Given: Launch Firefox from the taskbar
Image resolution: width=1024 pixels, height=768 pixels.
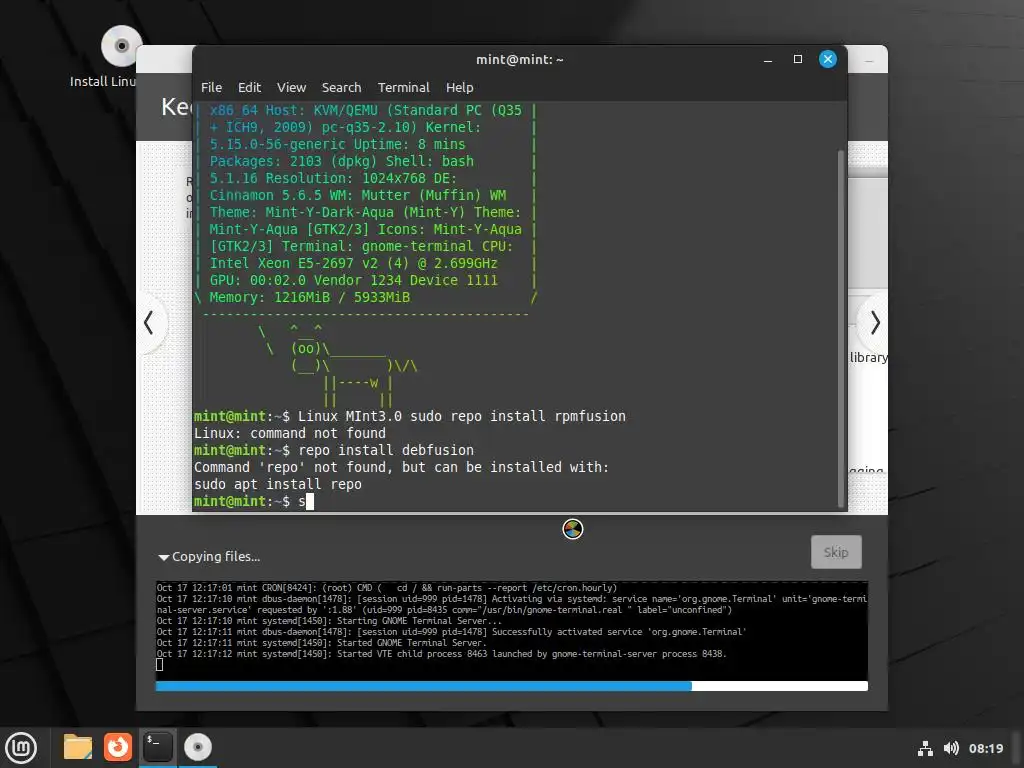Looking at the screenshot, I should [118, 748].
